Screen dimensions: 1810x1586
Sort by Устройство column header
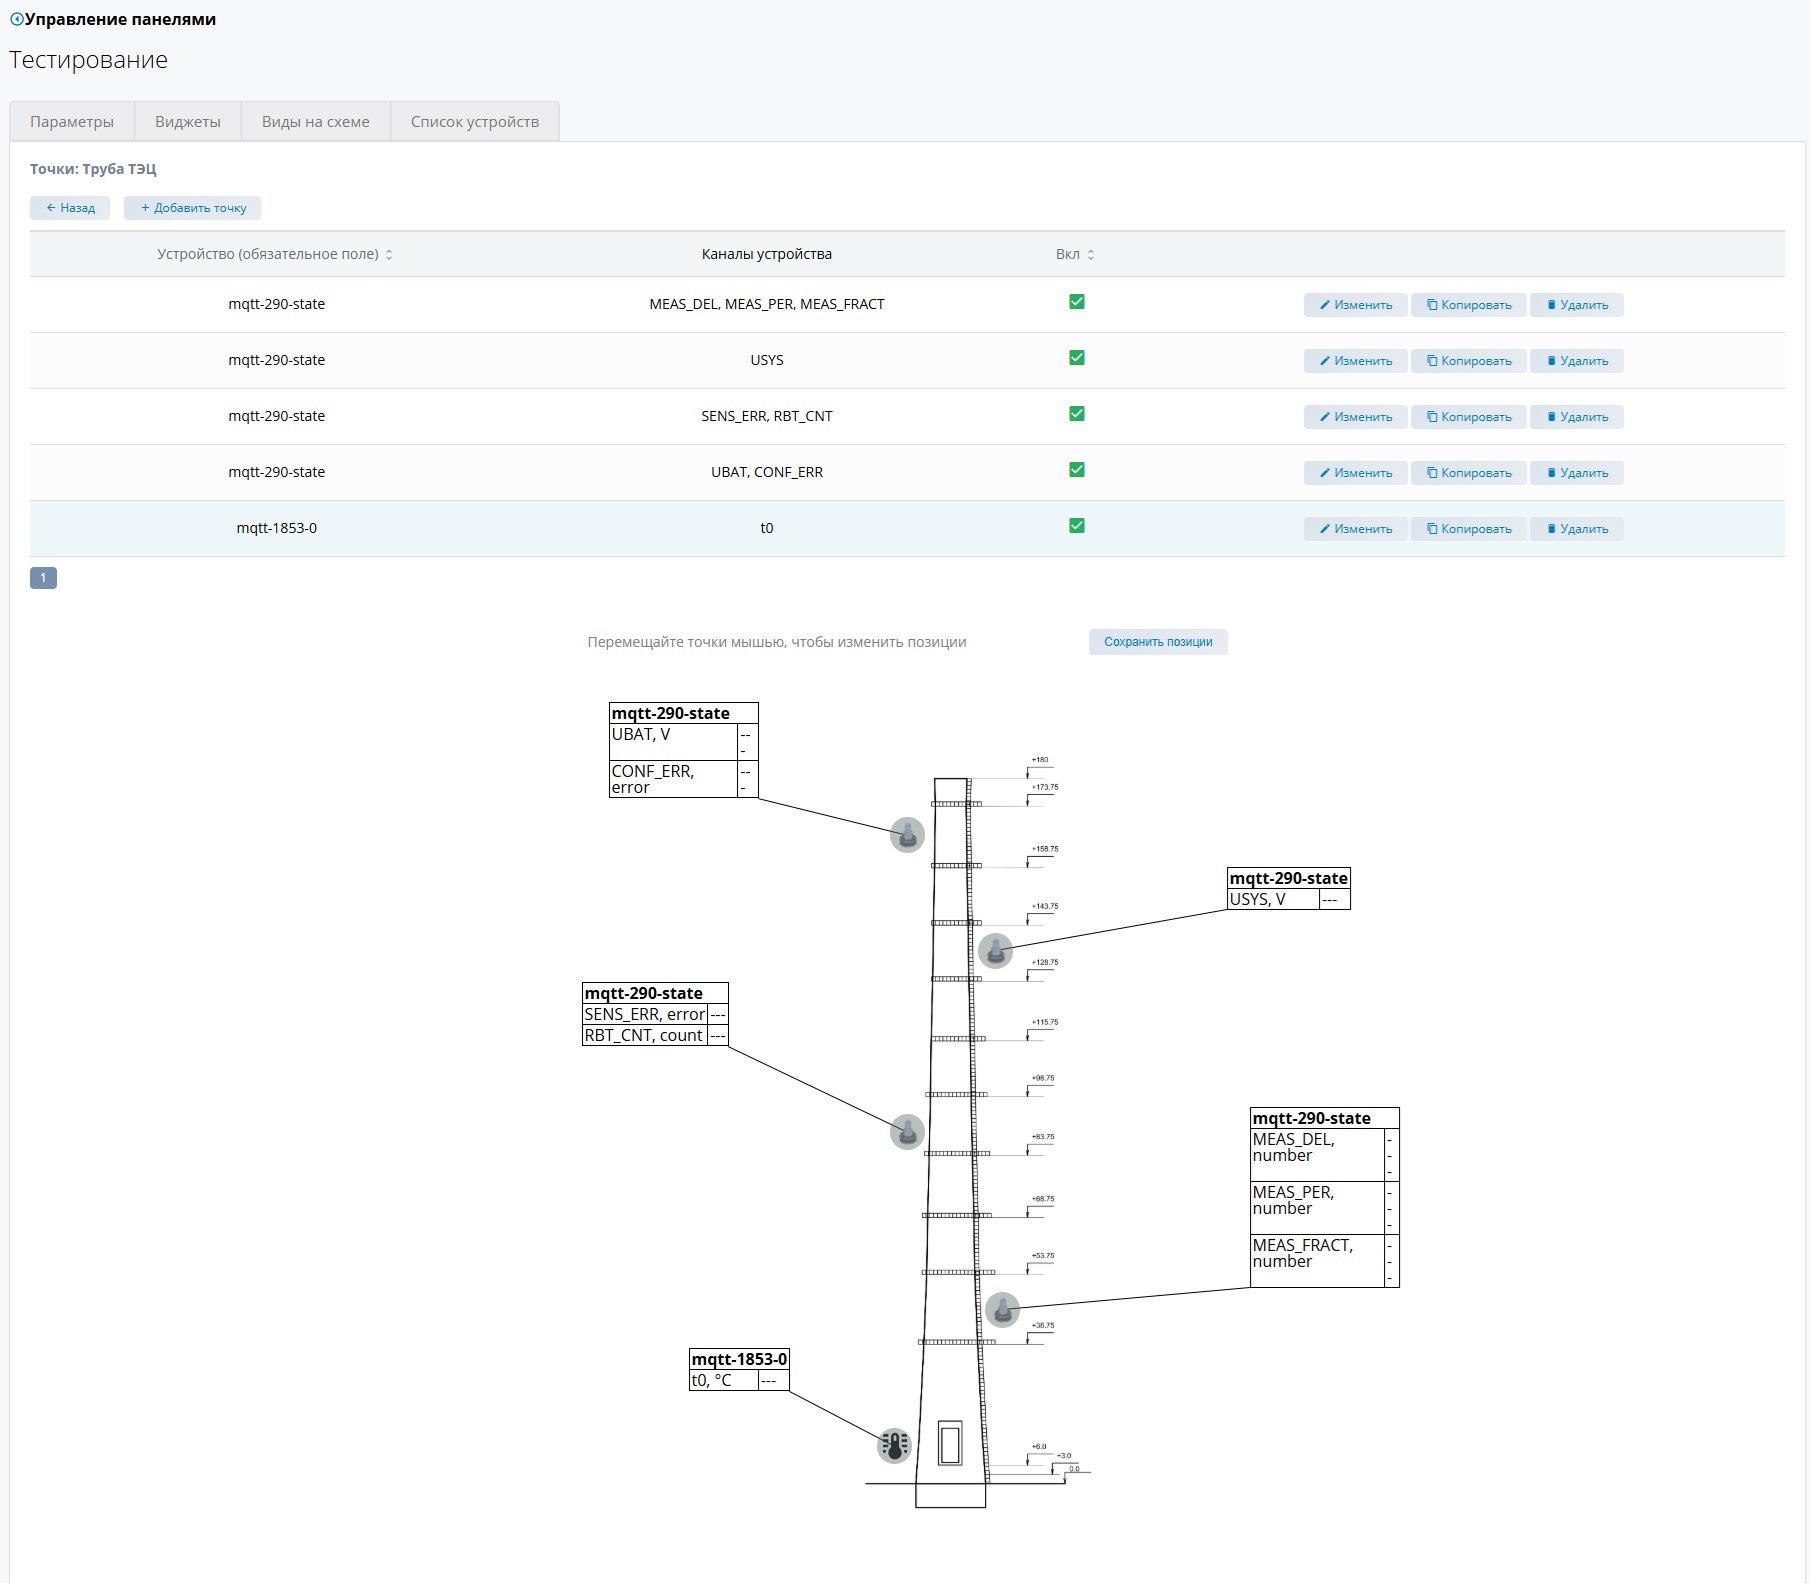[274, 254]
